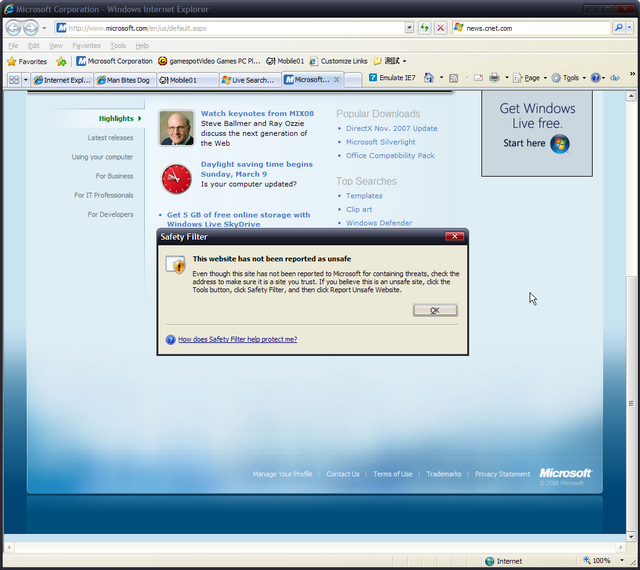Open the Home button dropdown arrow
640x570 pixels.
pos(441,78)
